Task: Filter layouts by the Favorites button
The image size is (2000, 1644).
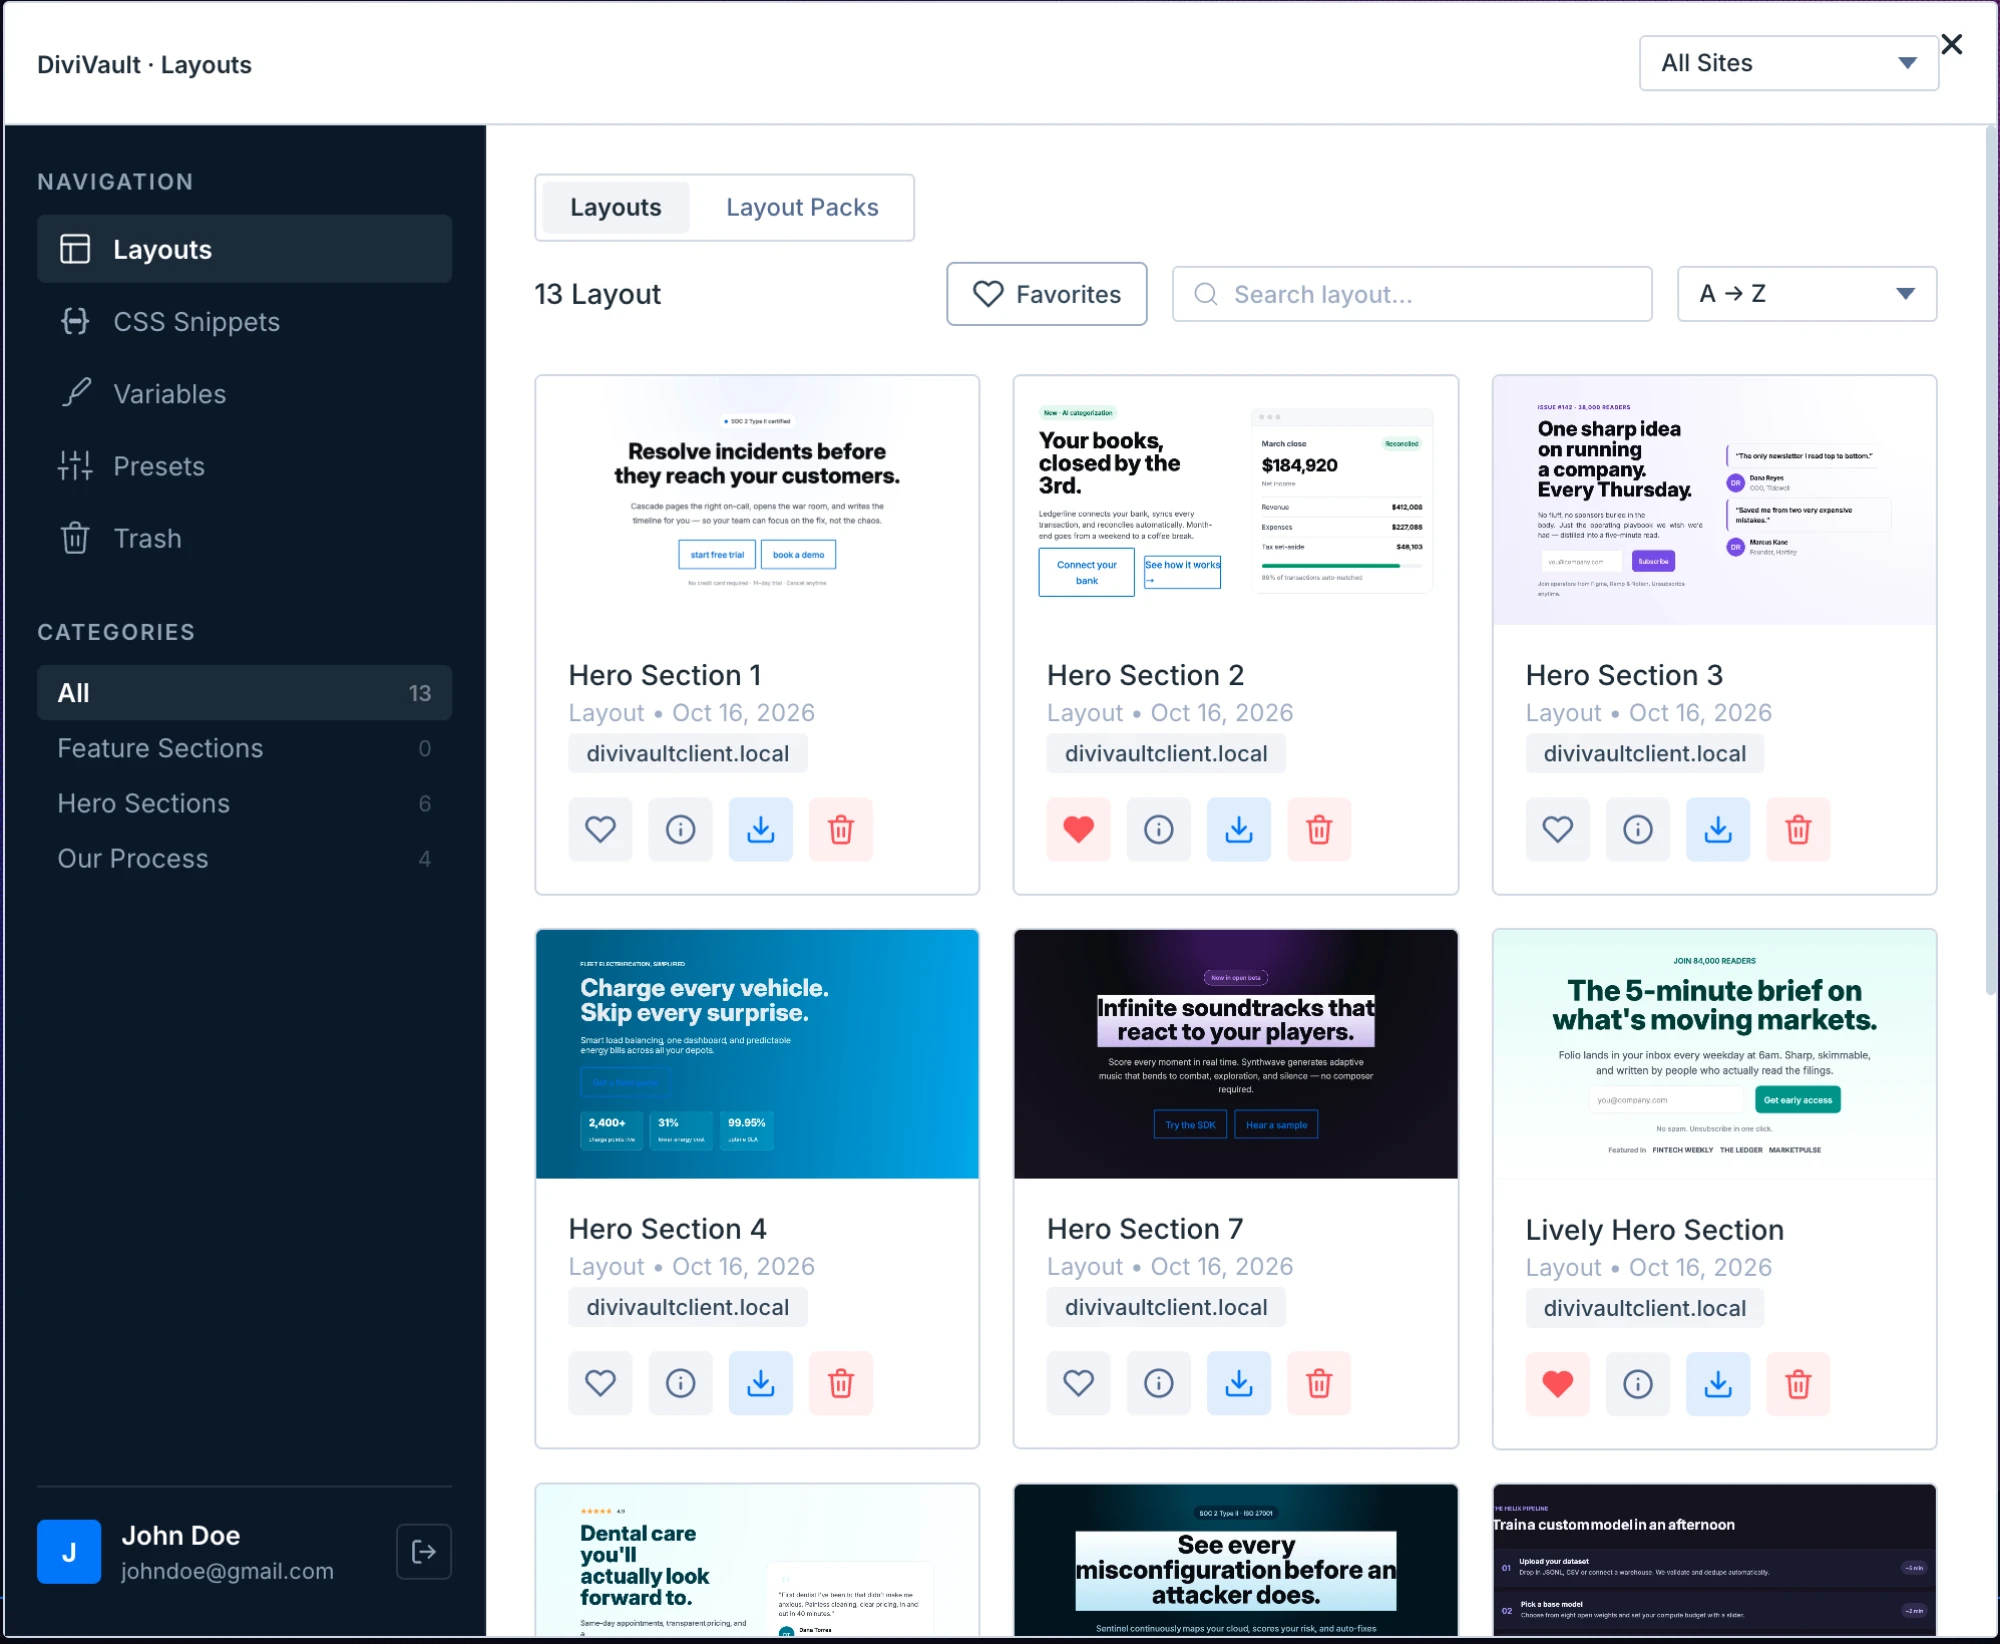Action: pyautogui.click(x=1046, y=294)
